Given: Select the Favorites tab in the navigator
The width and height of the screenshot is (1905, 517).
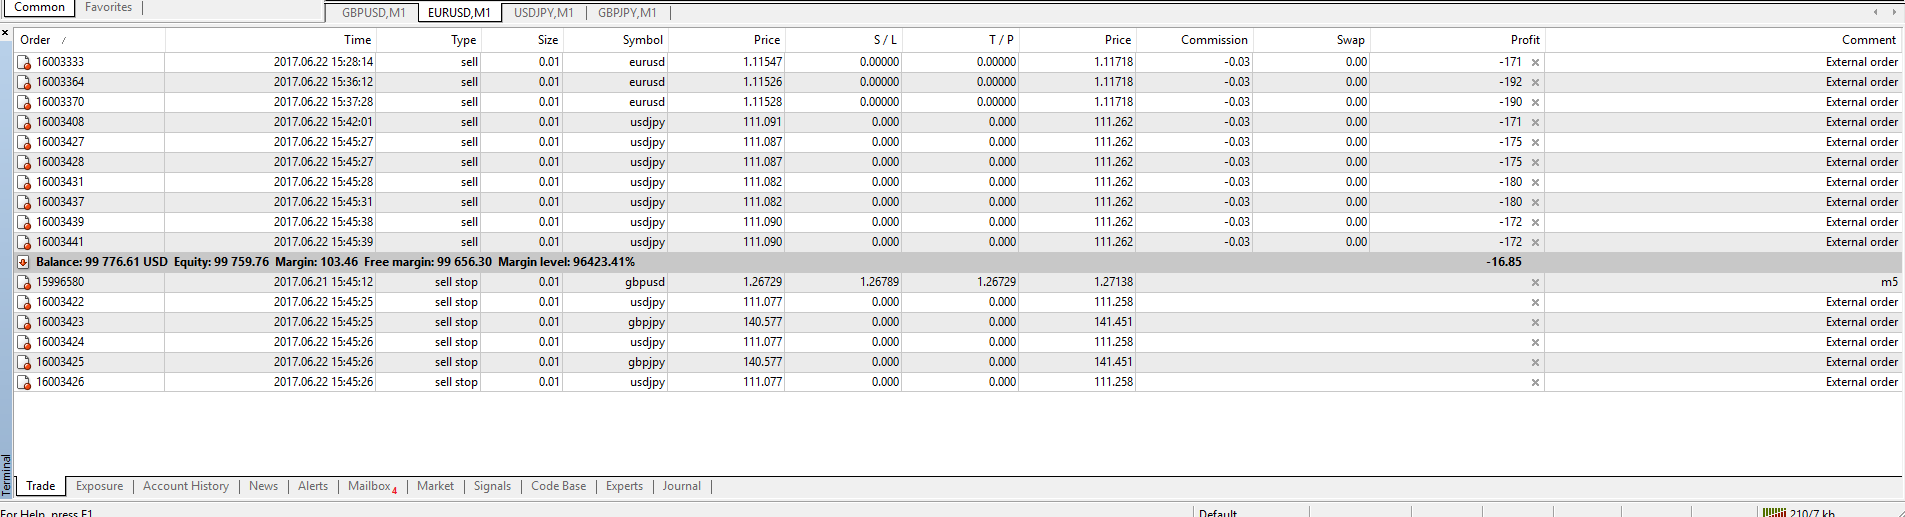Looking at the screenshot, I should click(108, 7).
